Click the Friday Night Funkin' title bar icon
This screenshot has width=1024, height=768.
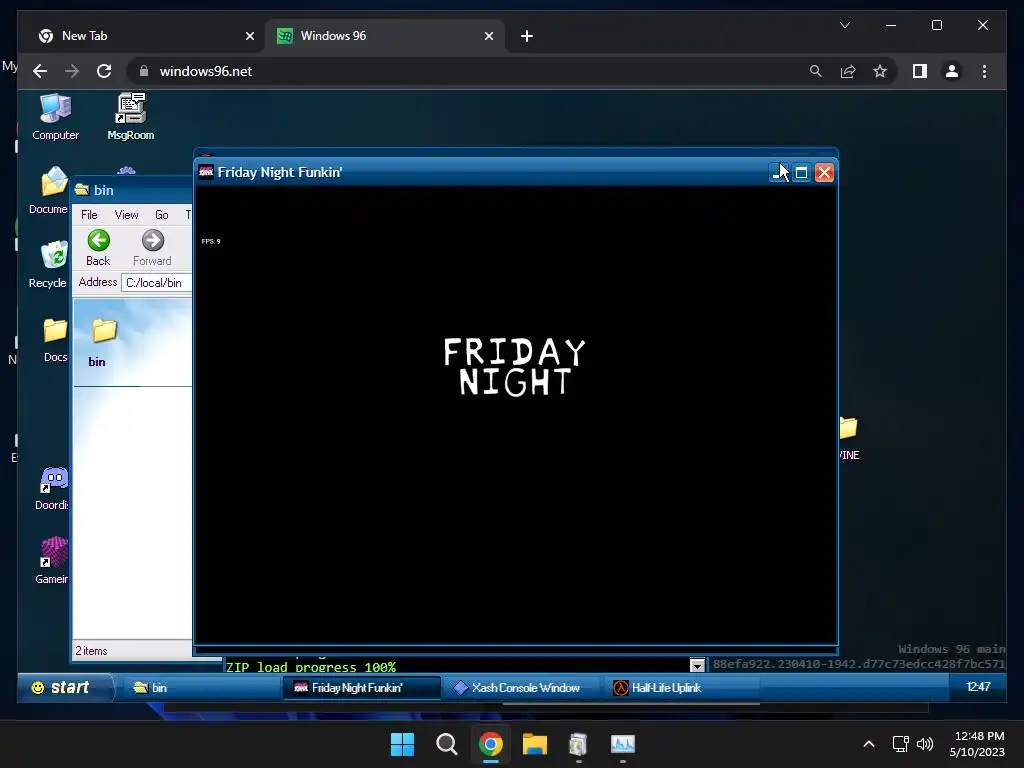(206, 172)
